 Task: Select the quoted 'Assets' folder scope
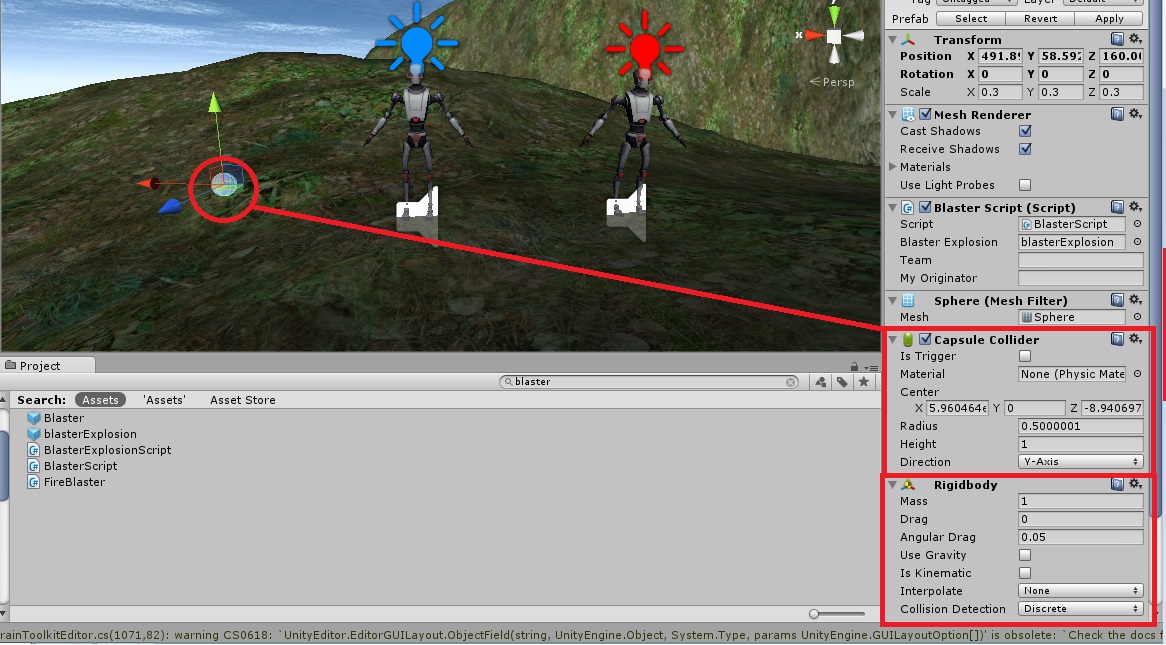pyautogui.click(x=164, y=399)
